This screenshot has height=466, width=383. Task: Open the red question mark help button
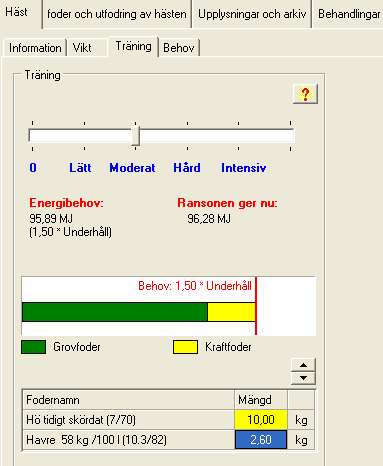coord(305,94)
